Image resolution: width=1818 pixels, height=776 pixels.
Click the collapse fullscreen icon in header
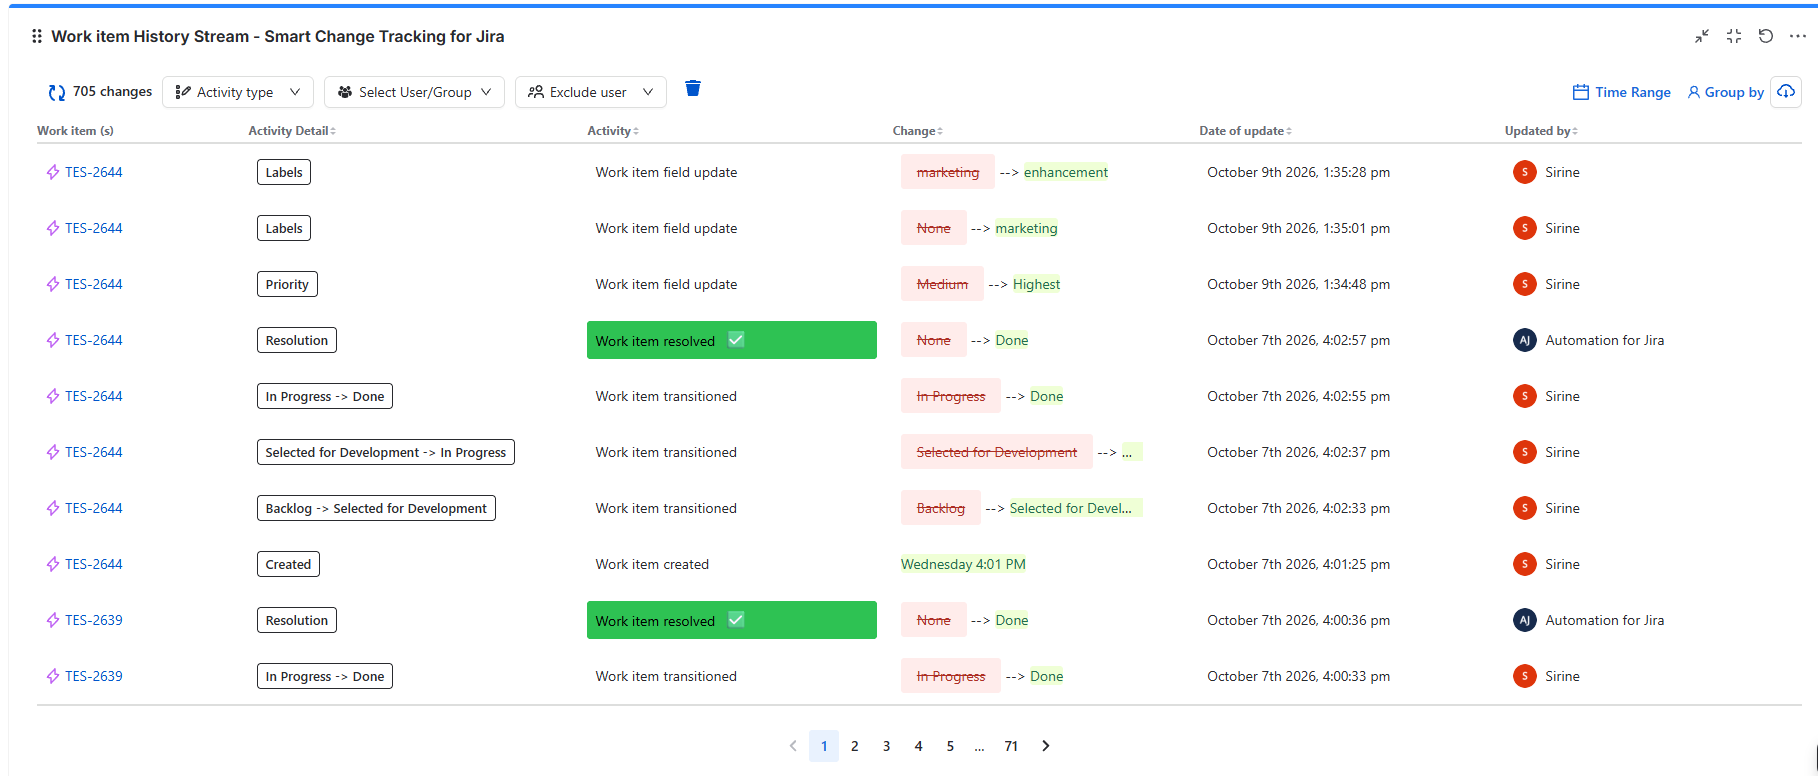pos(1734,36)
